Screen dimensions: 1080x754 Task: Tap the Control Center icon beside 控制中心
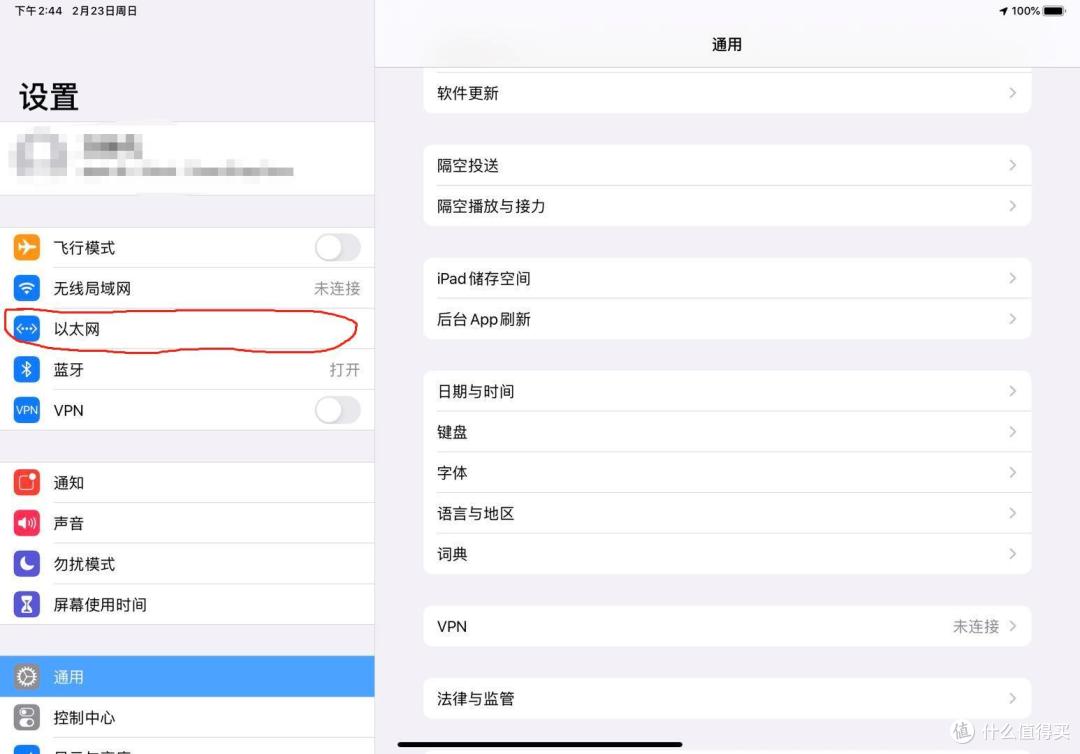click(x=26, y=717)
